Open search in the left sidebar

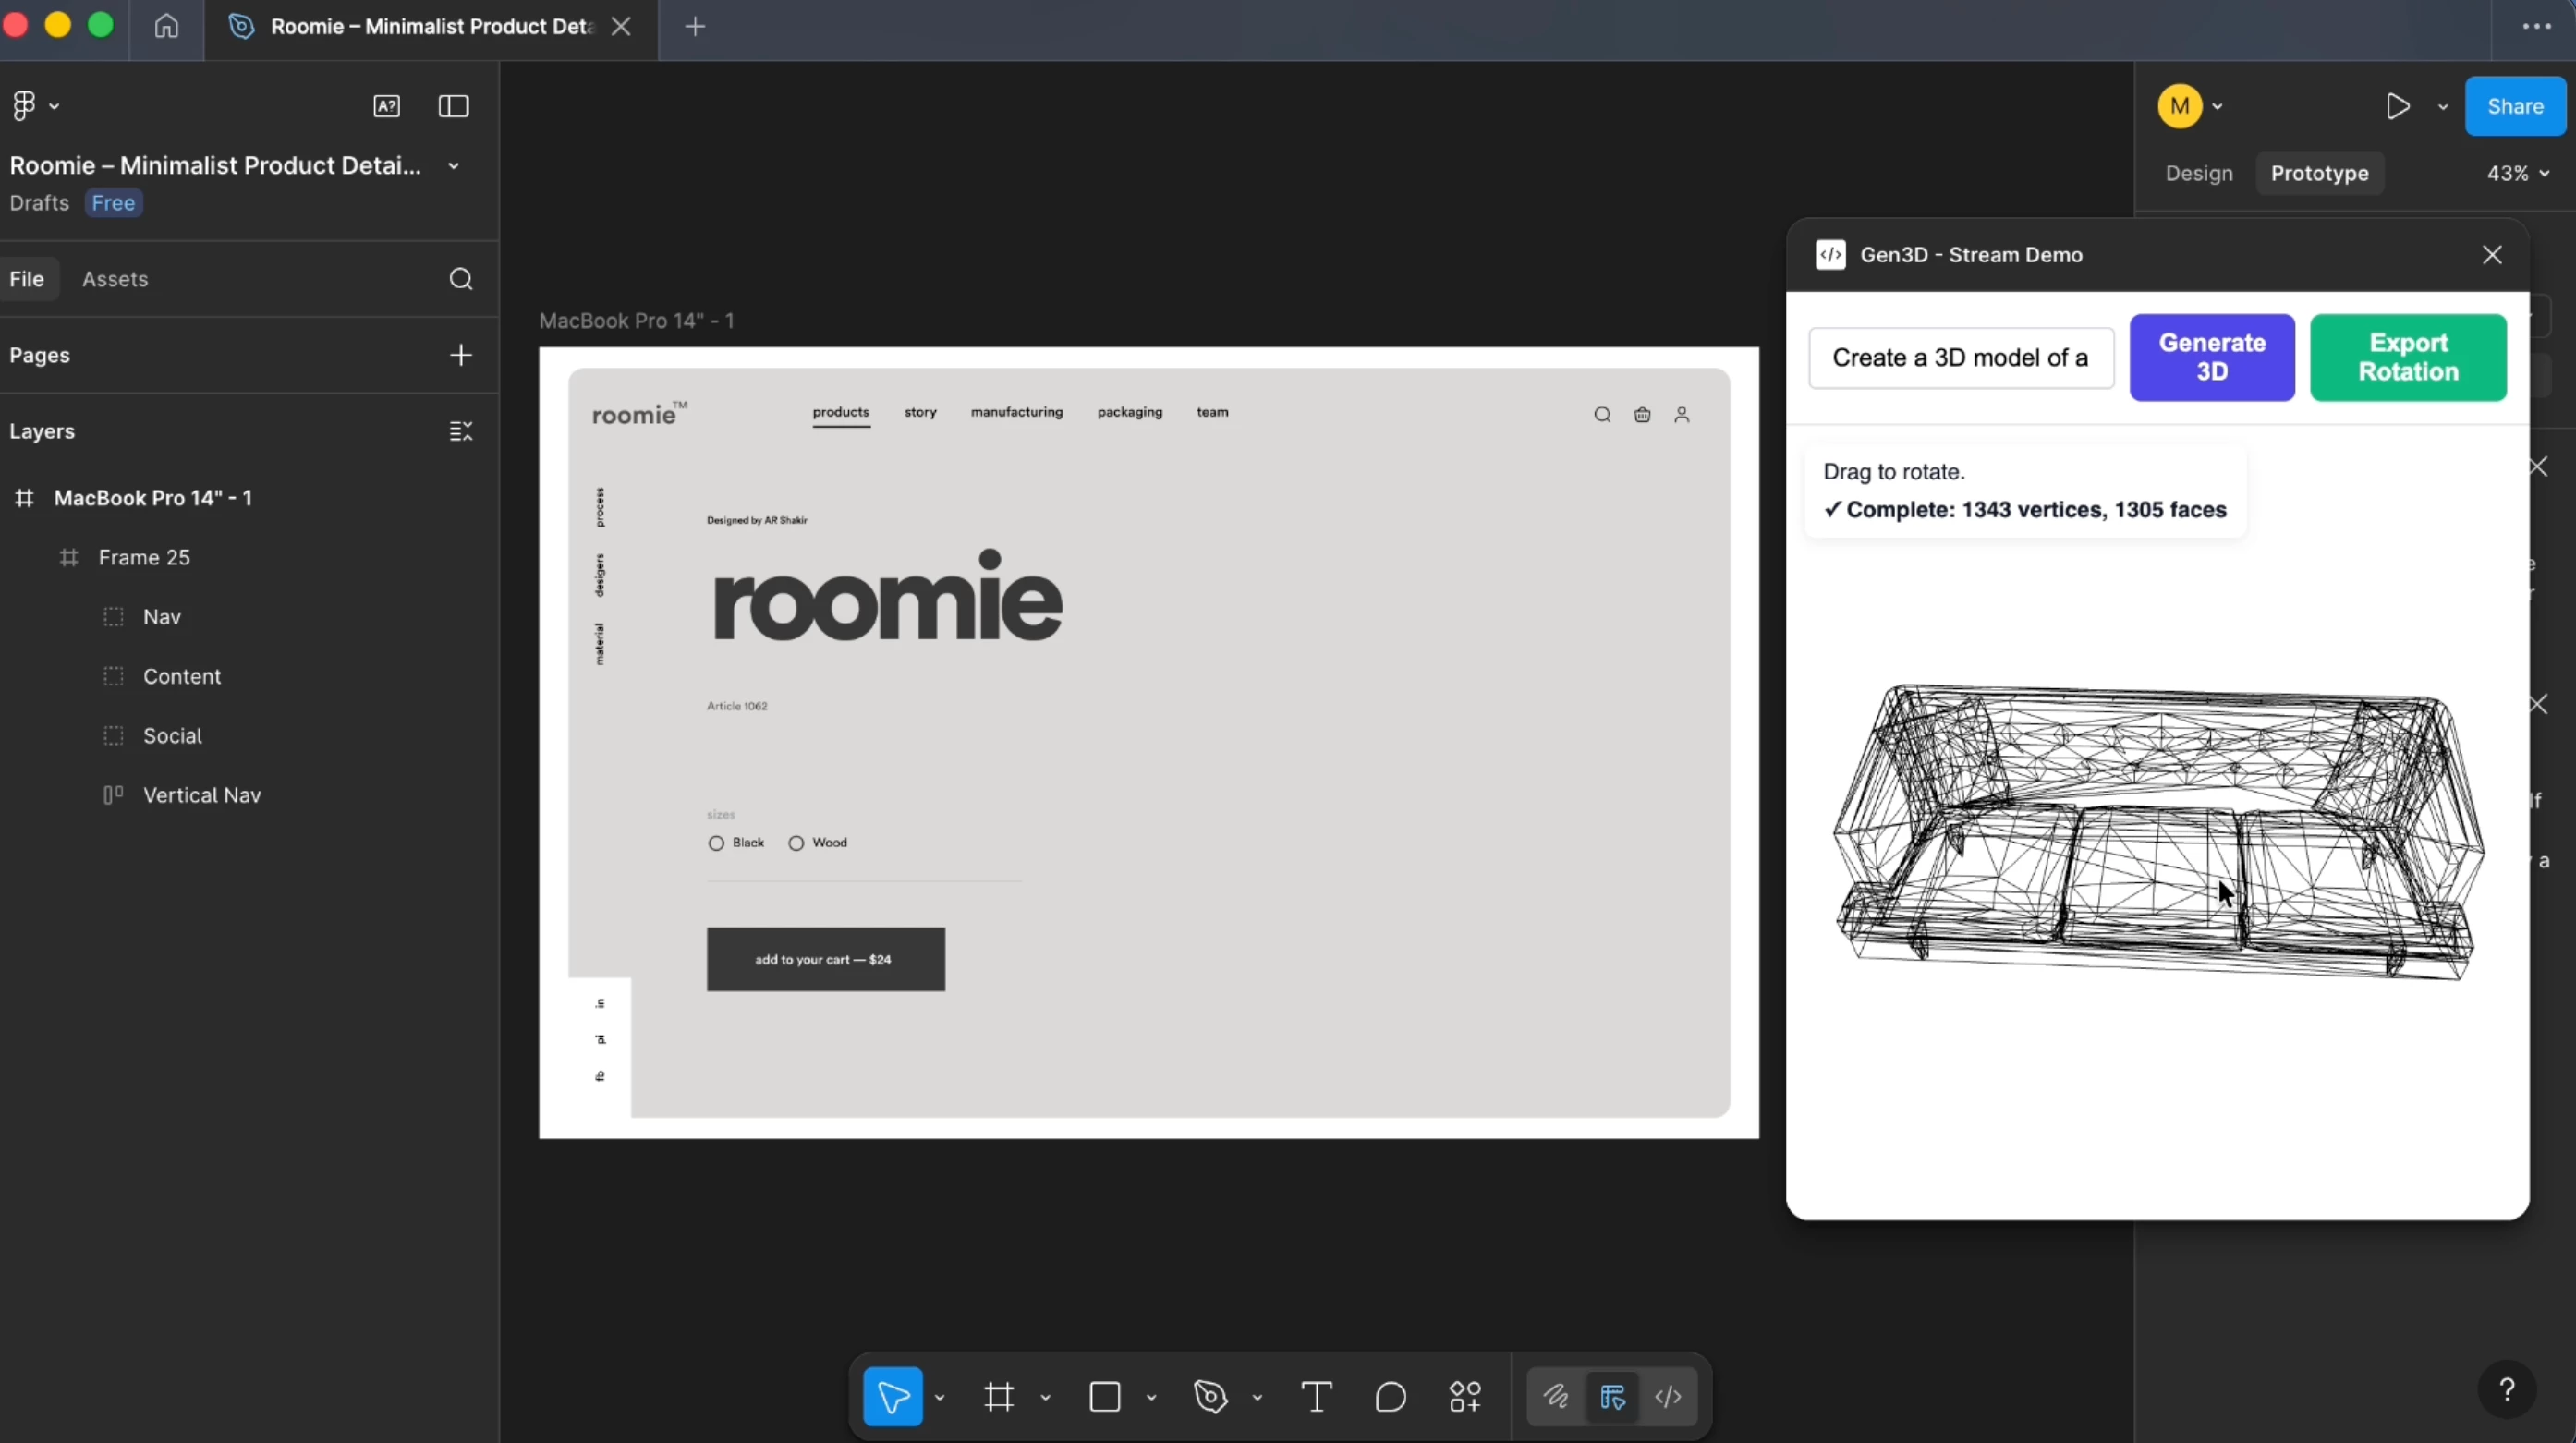(461, 279)
